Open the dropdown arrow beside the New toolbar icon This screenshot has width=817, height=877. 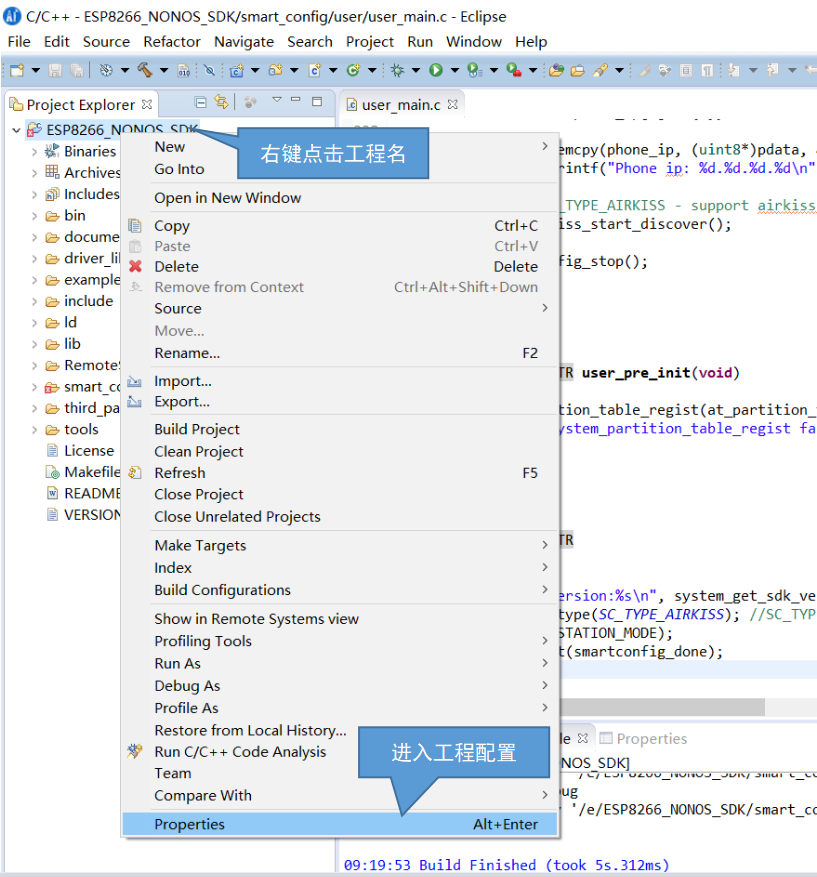(36, 70)
